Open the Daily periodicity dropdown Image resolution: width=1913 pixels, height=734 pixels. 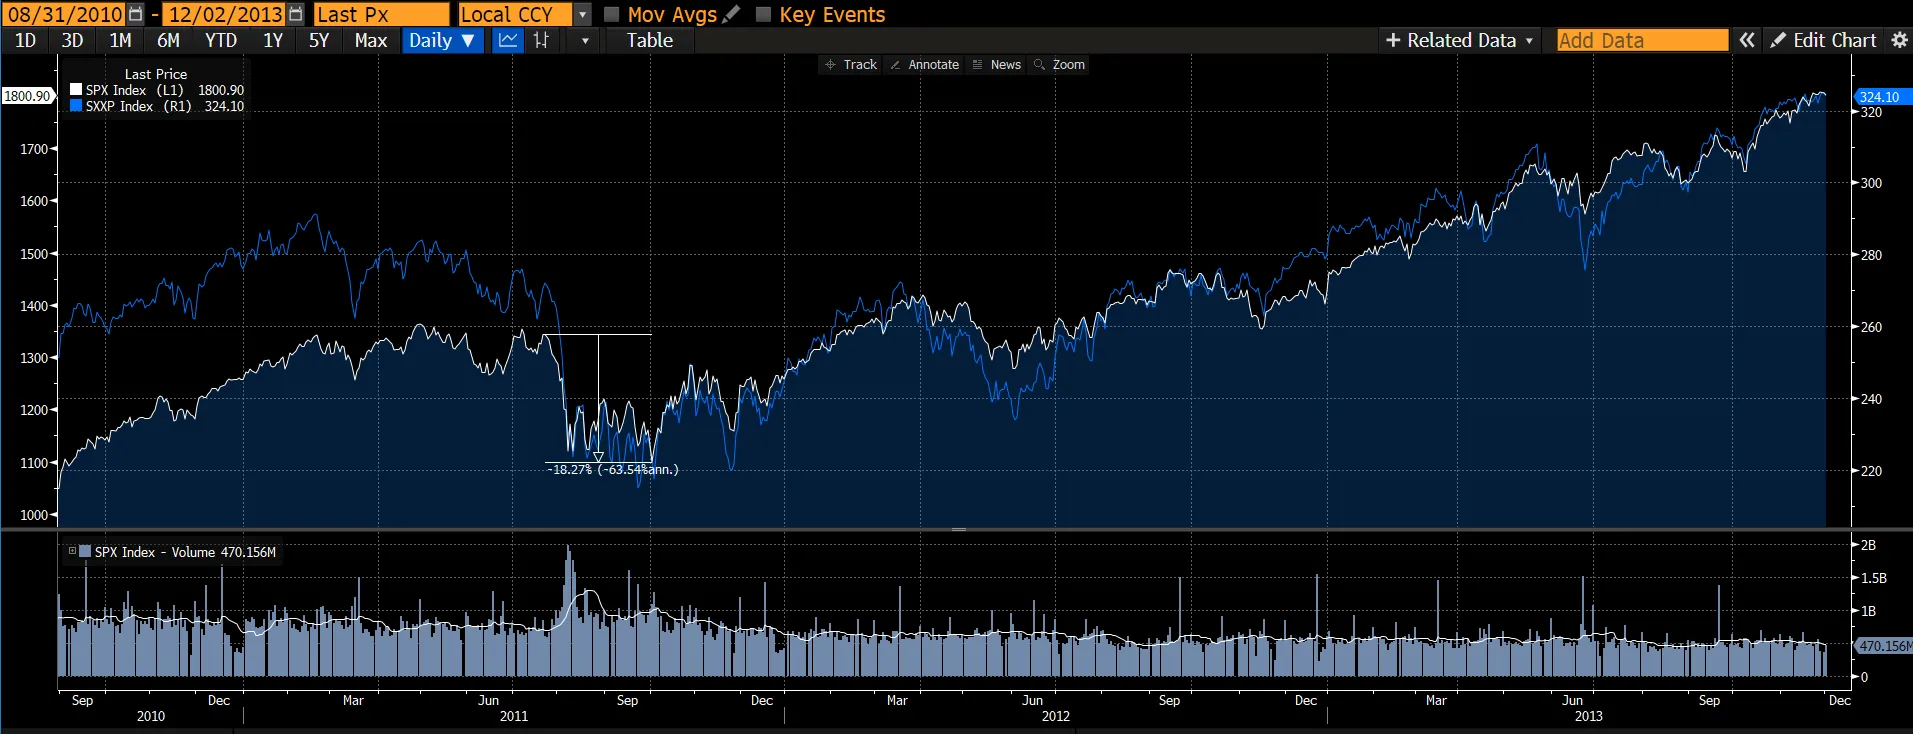pyautogui.click(x=442, y=40)
